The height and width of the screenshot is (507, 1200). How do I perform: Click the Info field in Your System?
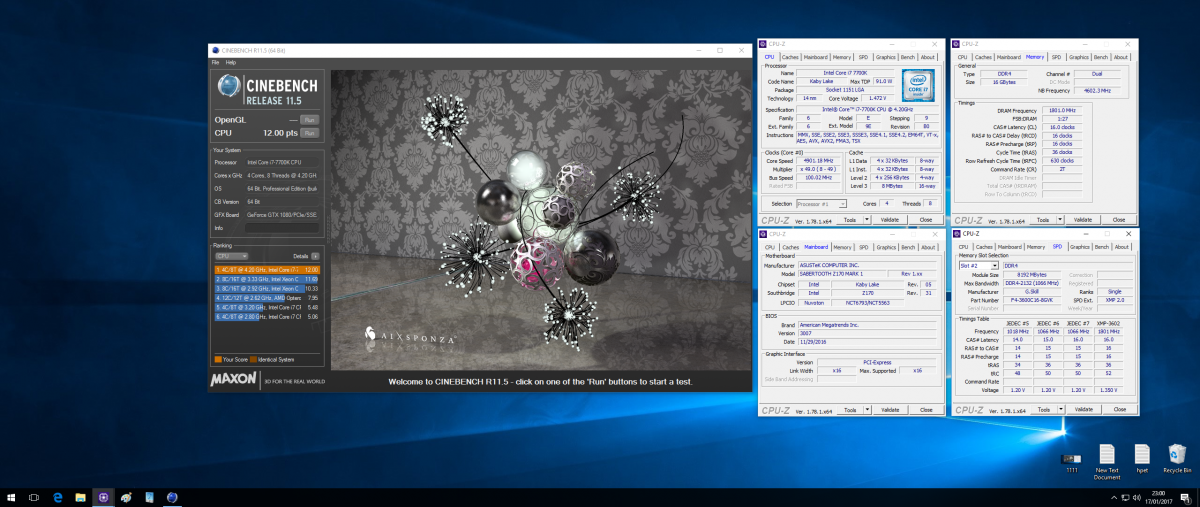pyautogui.click(x=282, y=228)
